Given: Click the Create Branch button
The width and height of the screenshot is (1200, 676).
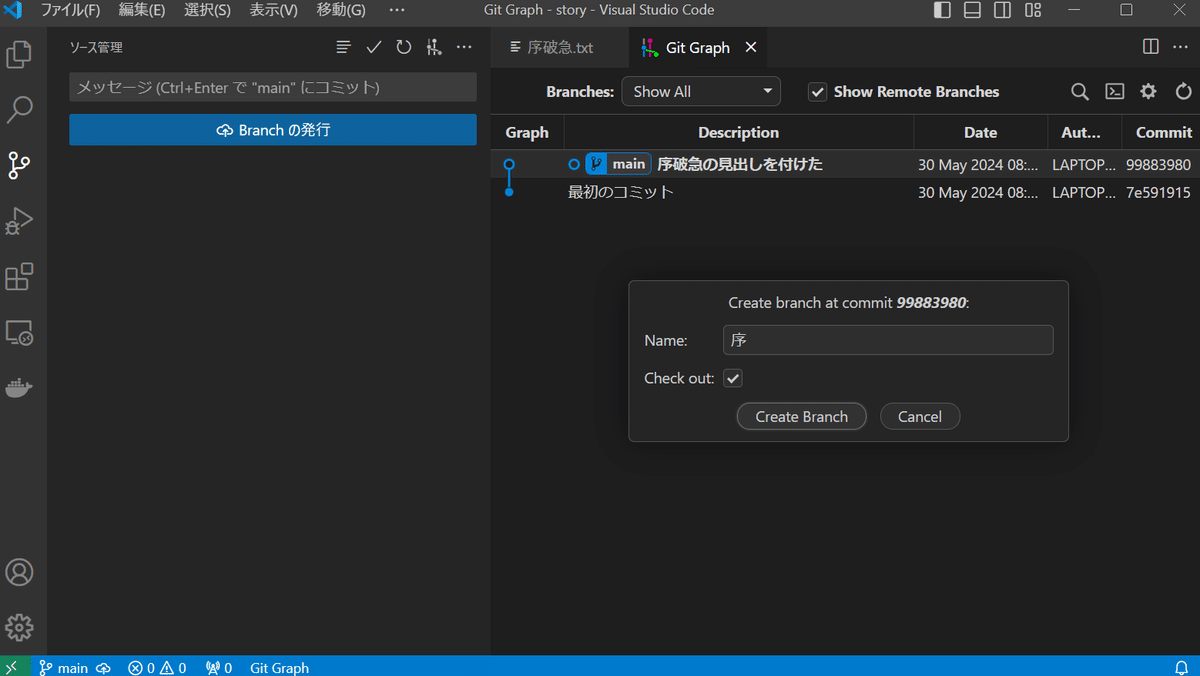Looking at the screenshot, I should click(x=802, y=416).
